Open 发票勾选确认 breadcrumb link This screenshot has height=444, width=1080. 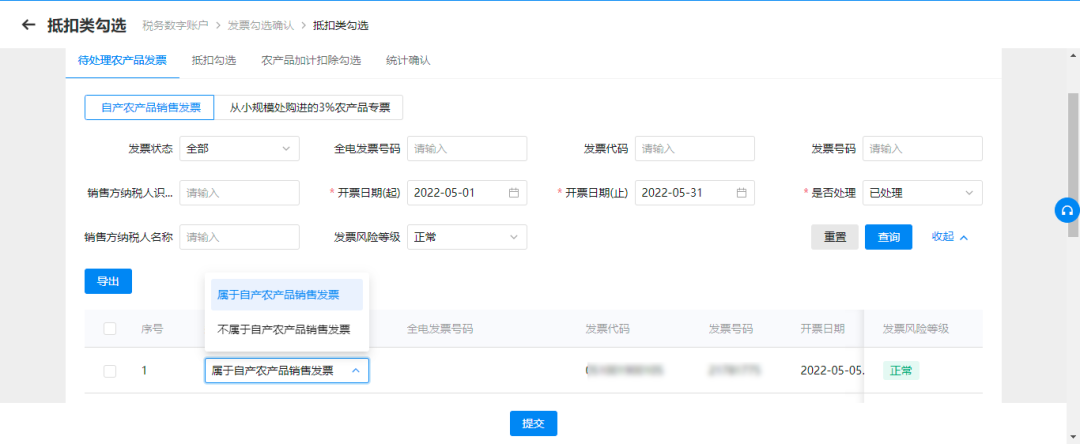[x=261, y=25]
